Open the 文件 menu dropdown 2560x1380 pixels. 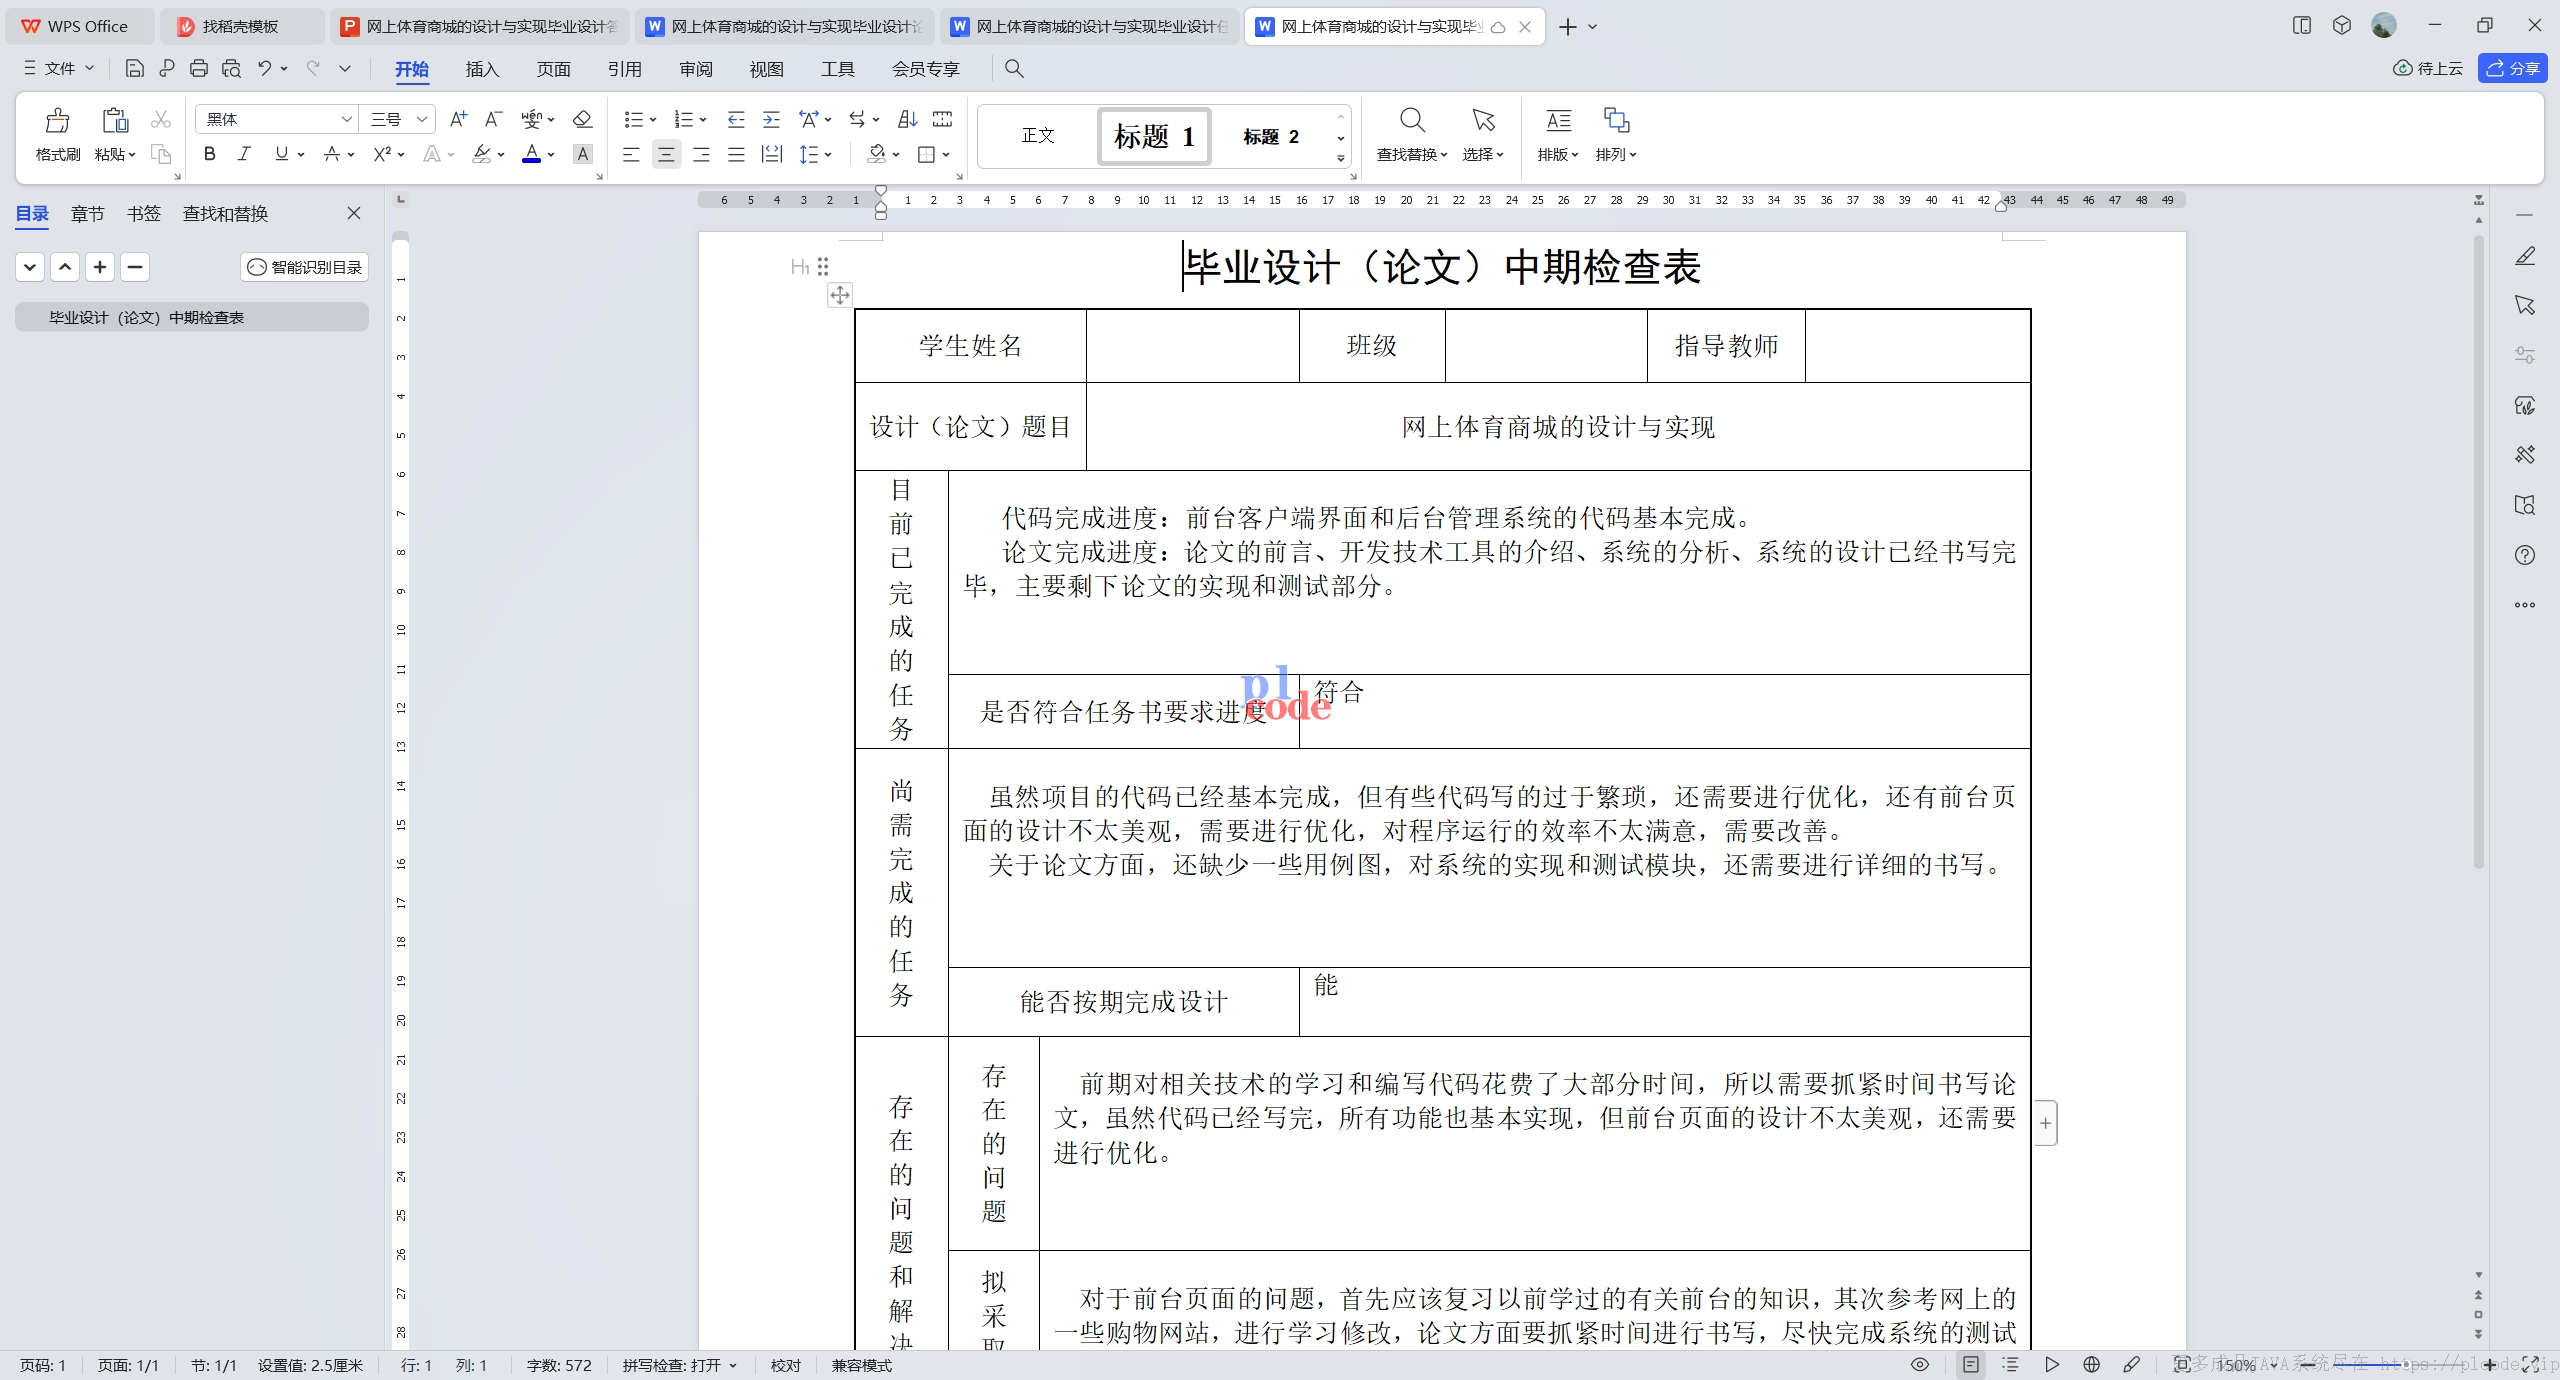[59, 68]
